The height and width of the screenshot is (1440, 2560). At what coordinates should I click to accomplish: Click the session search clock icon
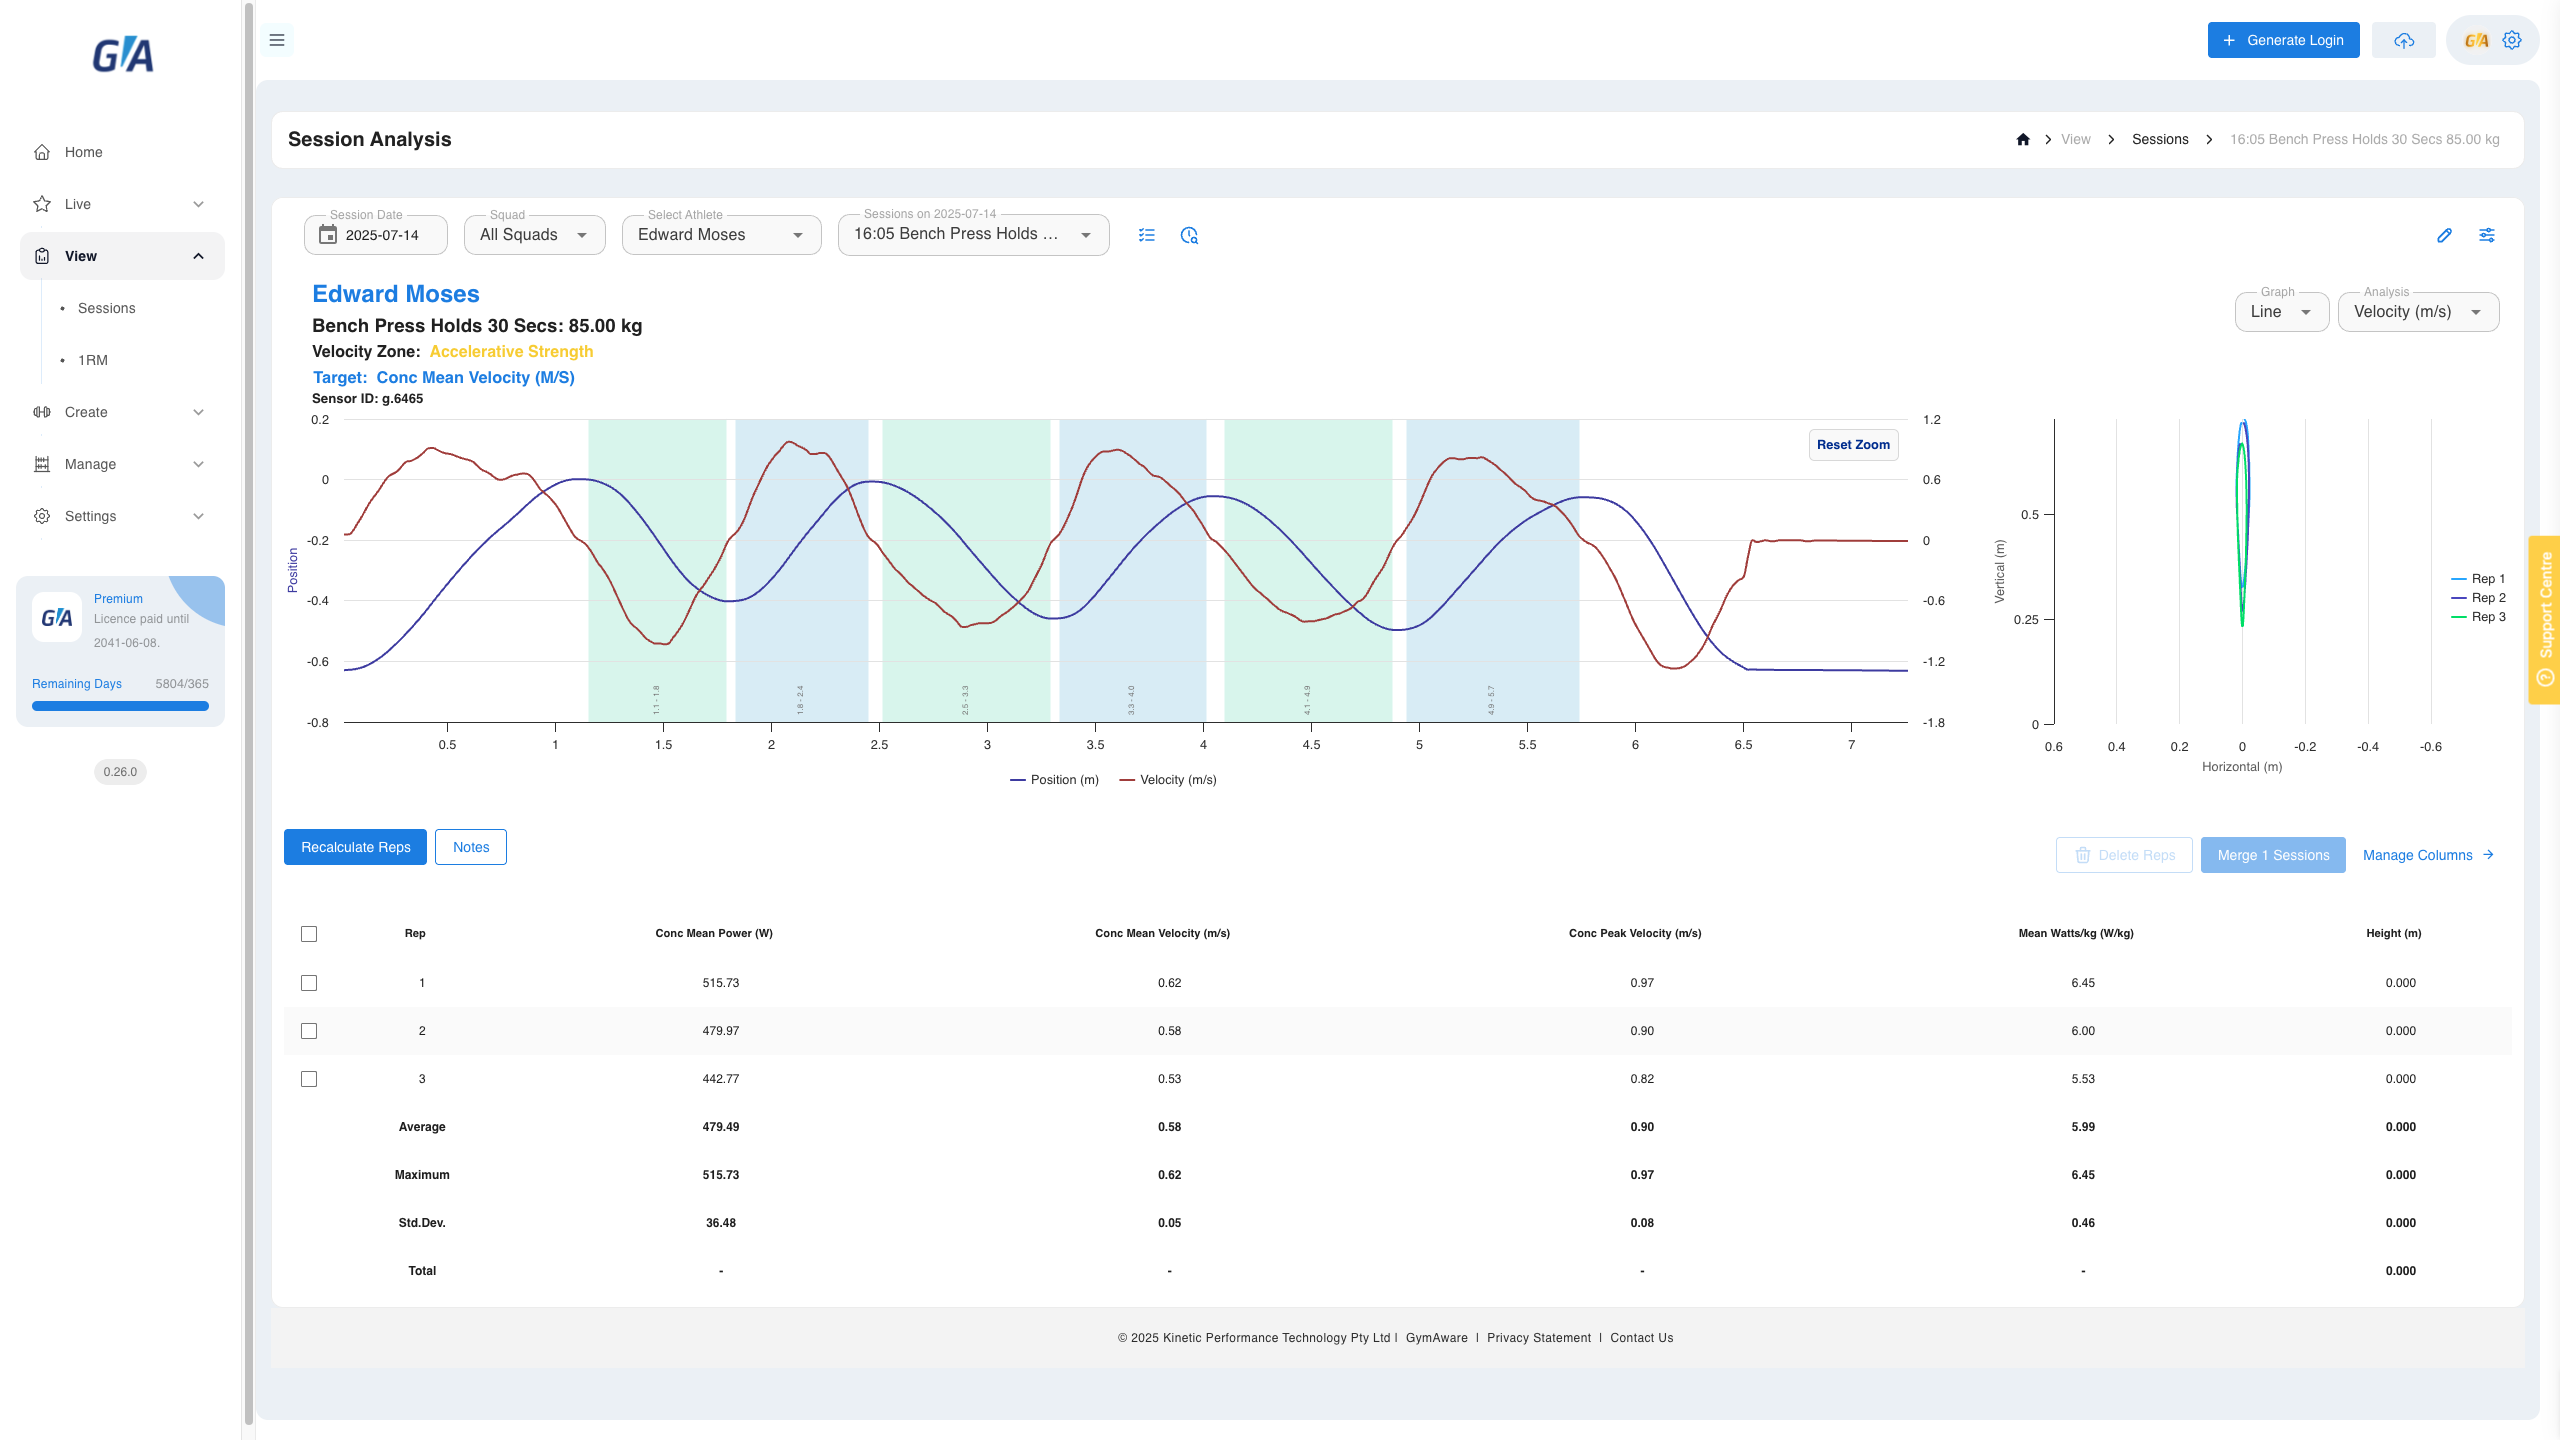pos(1189,235)
